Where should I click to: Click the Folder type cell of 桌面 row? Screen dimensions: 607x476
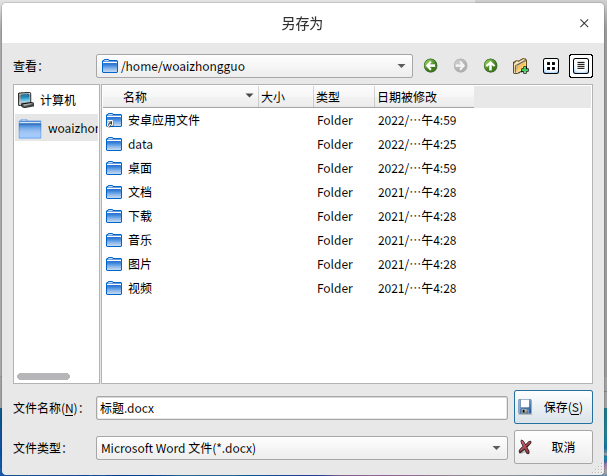pyautogui.click(x=335, y=168)
